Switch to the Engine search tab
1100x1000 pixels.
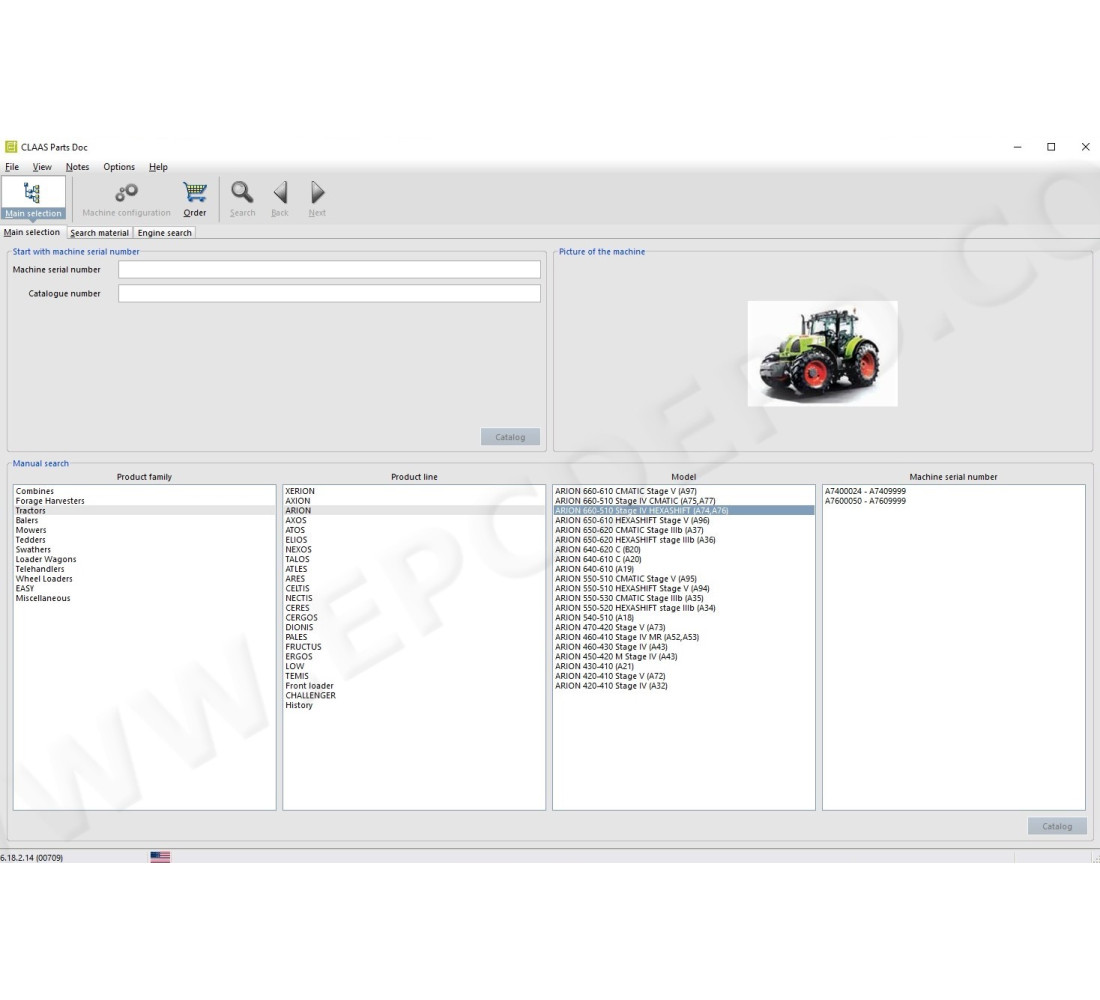coord(164,233)
